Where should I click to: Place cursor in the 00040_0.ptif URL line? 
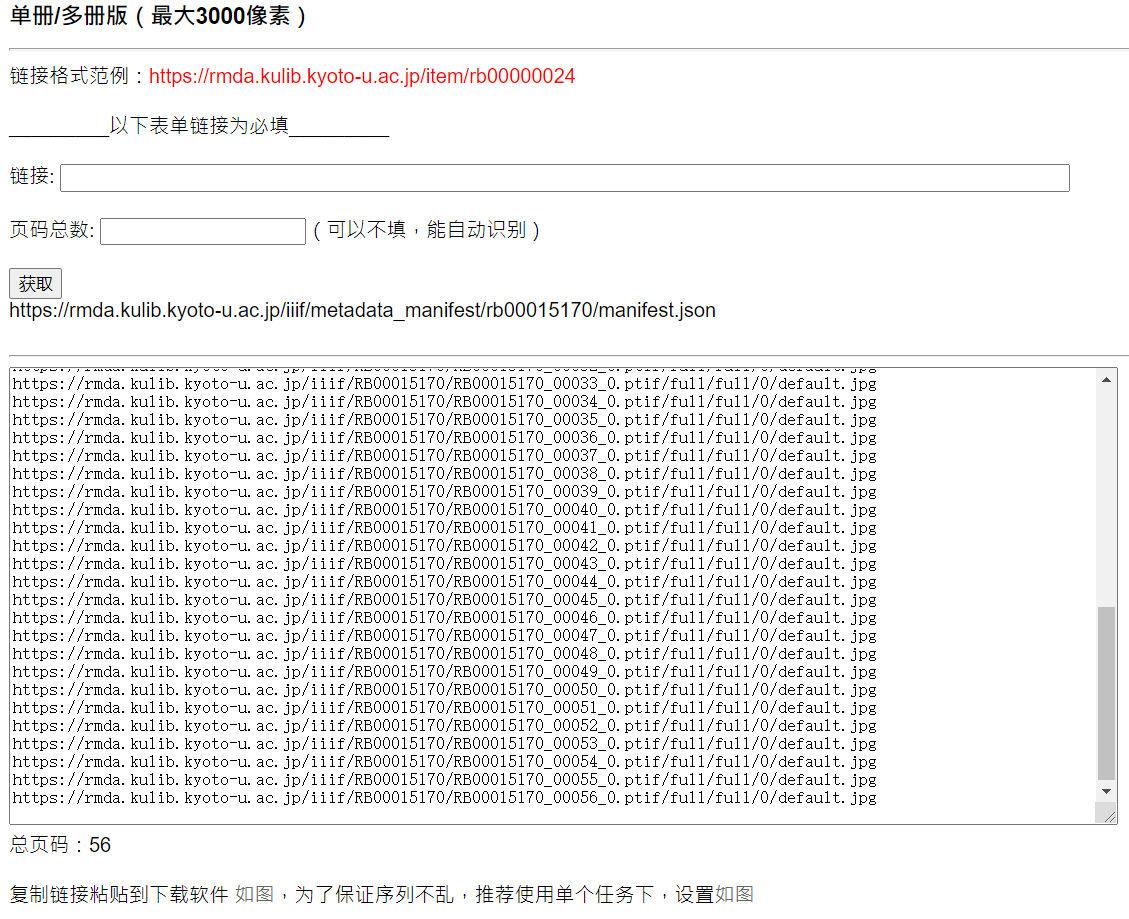[x=444, y=509]
